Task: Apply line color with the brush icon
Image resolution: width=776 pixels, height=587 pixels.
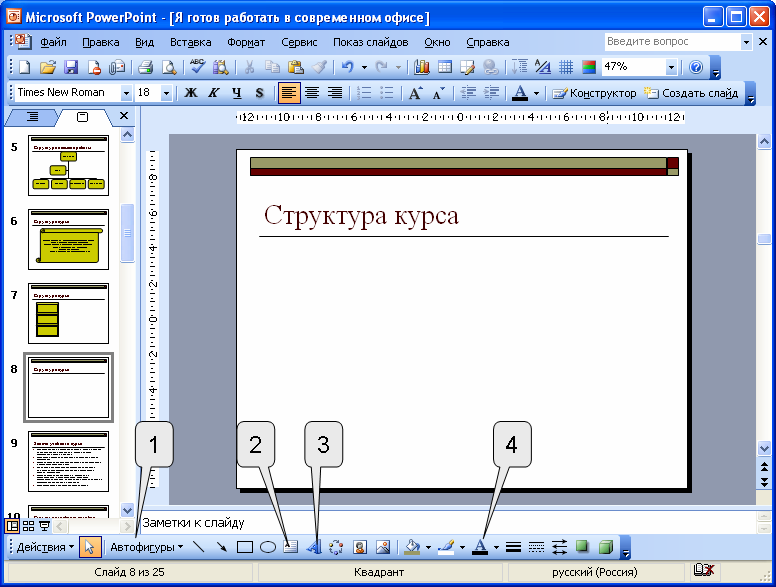Action: pos(446,547)
